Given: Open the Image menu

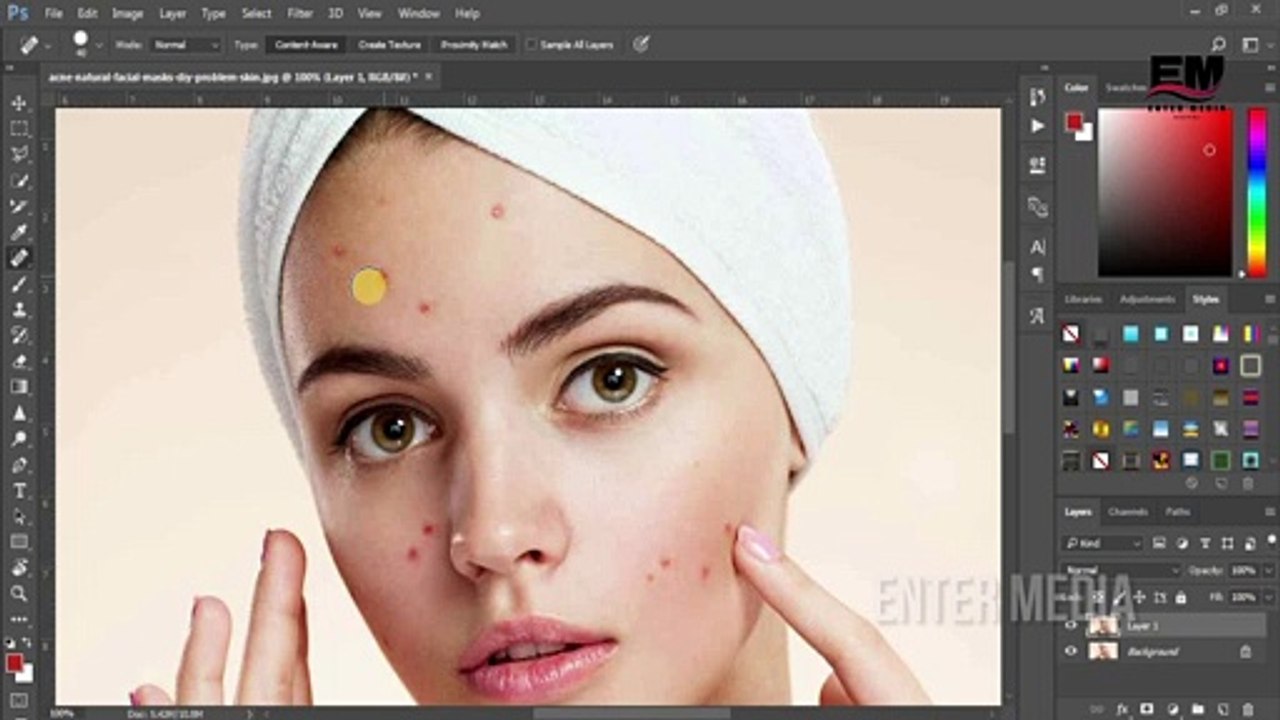Looking at the screenshot, I should (127, 14).
